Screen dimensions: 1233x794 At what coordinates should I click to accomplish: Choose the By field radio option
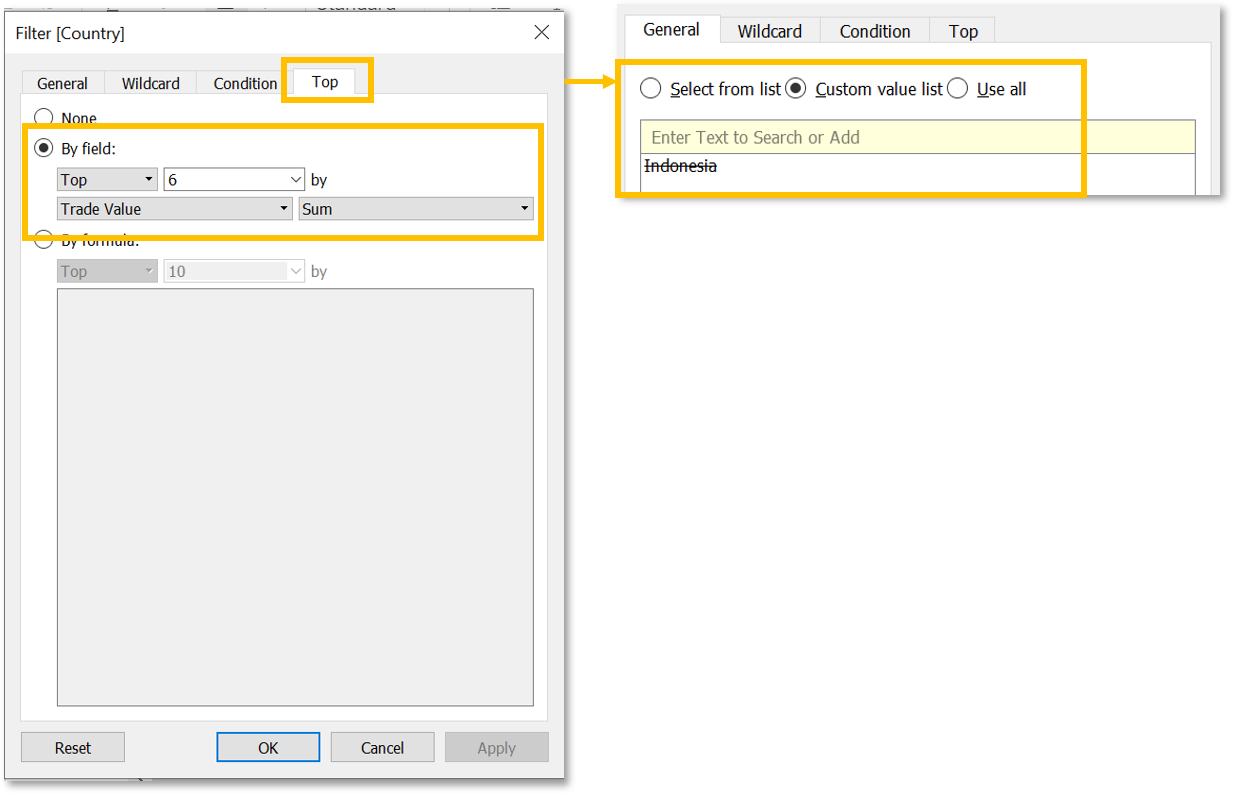[44, 149]
